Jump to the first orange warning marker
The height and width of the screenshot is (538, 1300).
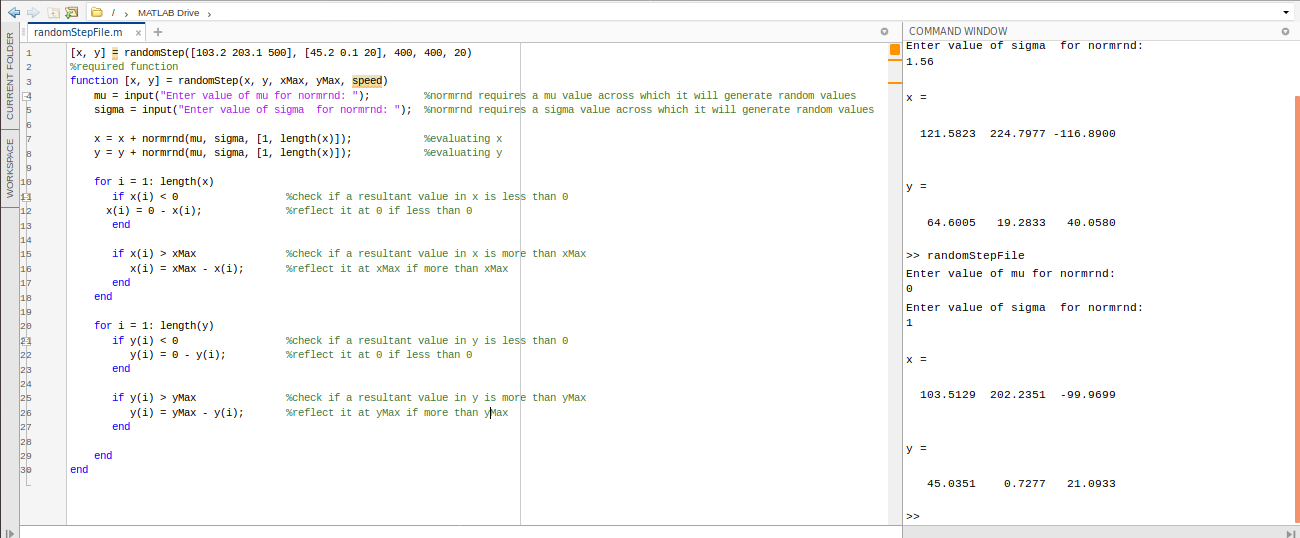pyautogui.click(x=895, y=58)
